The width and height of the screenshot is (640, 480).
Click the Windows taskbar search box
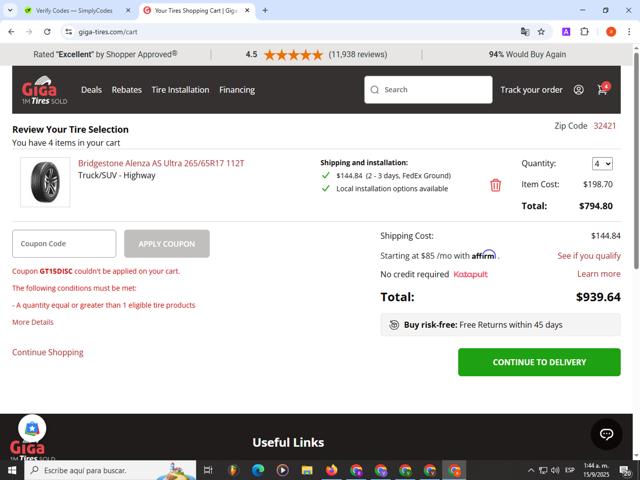tap(110, 470)
